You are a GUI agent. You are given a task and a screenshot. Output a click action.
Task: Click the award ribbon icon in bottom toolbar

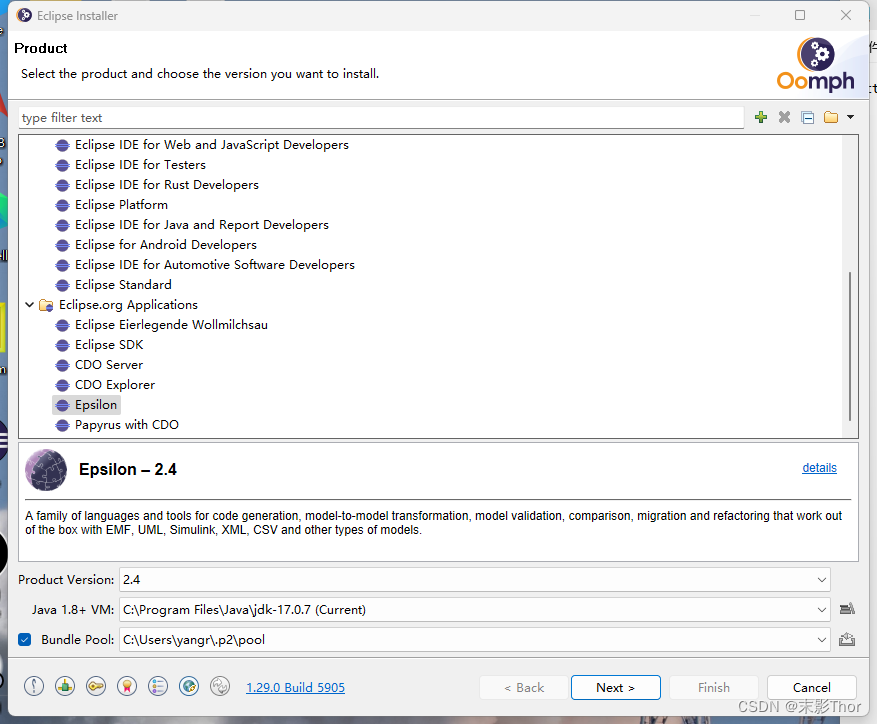127,686
